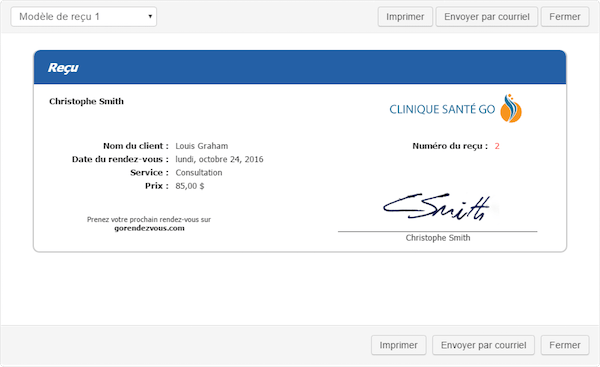Viewport: 600px width, 367px height.
Task: Click the gorendezvous.com link text
Action: (x=149, y=228)
